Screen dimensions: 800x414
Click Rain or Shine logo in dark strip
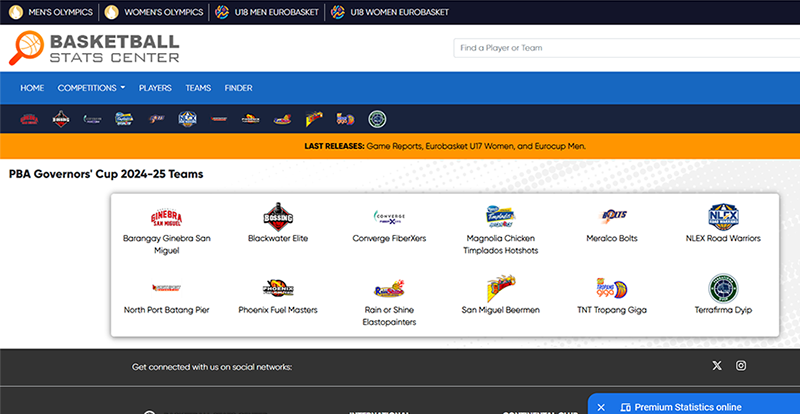[x=282, y=119]
